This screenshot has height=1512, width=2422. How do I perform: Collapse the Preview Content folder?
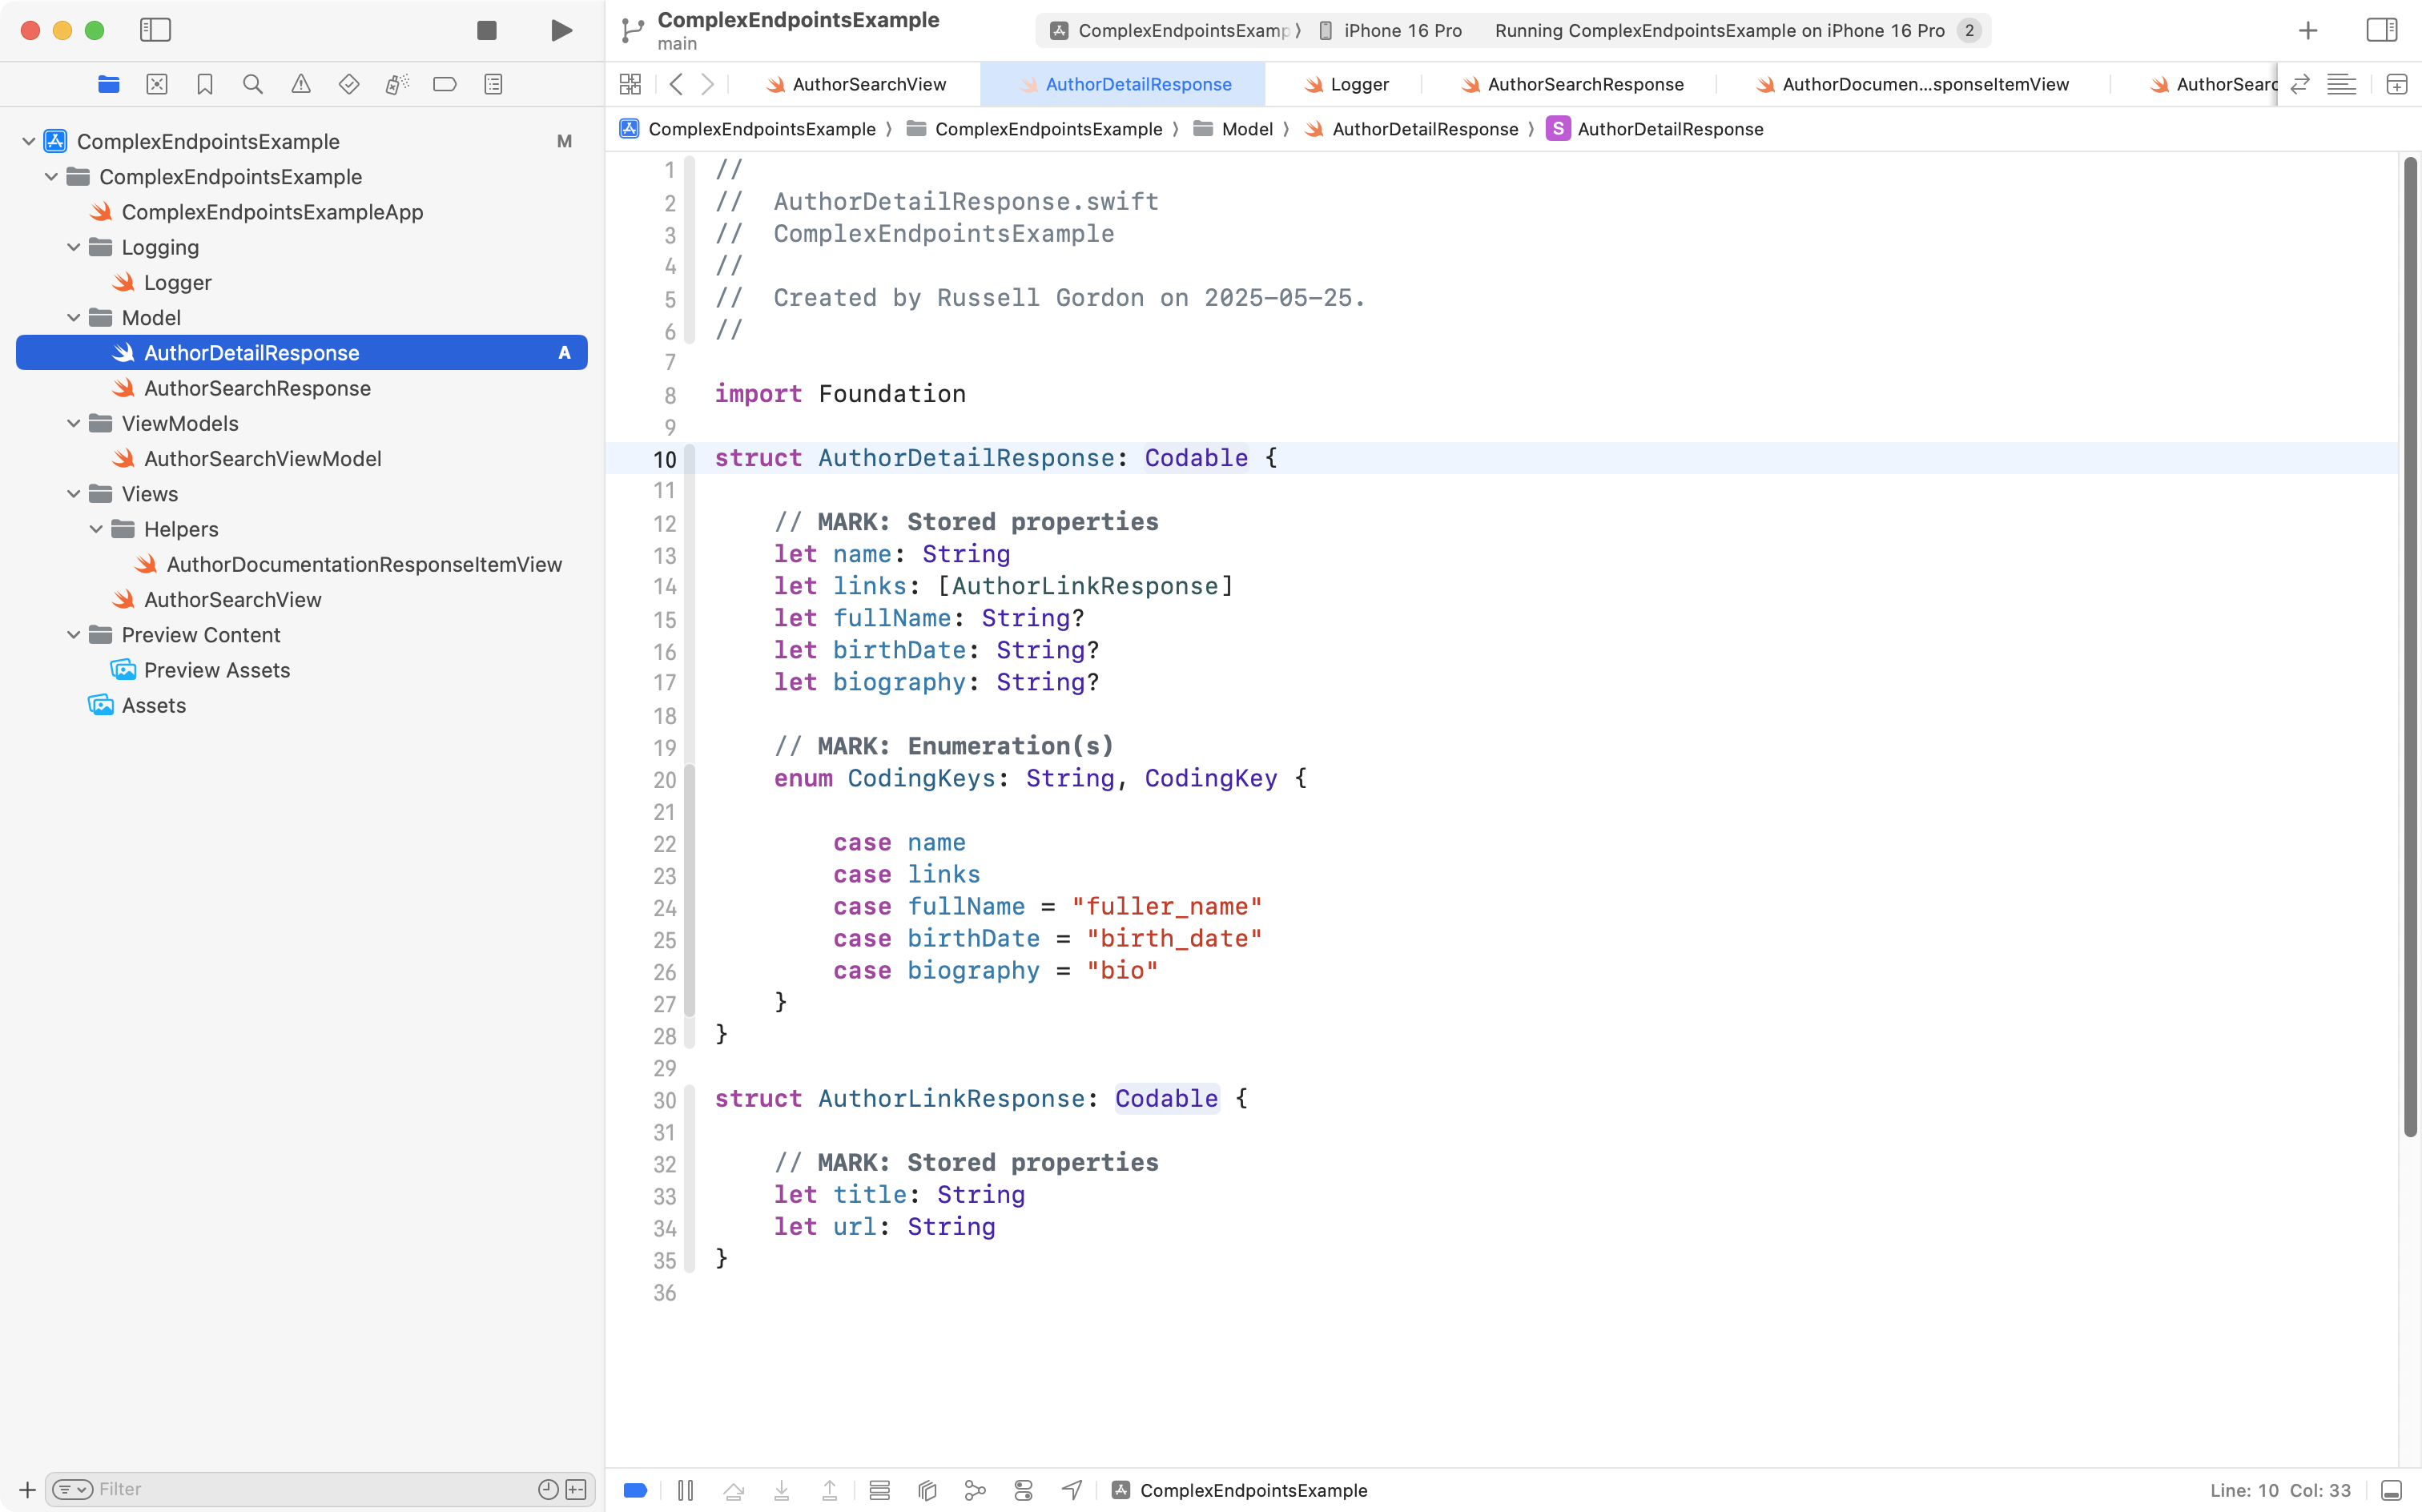(73, 635)
